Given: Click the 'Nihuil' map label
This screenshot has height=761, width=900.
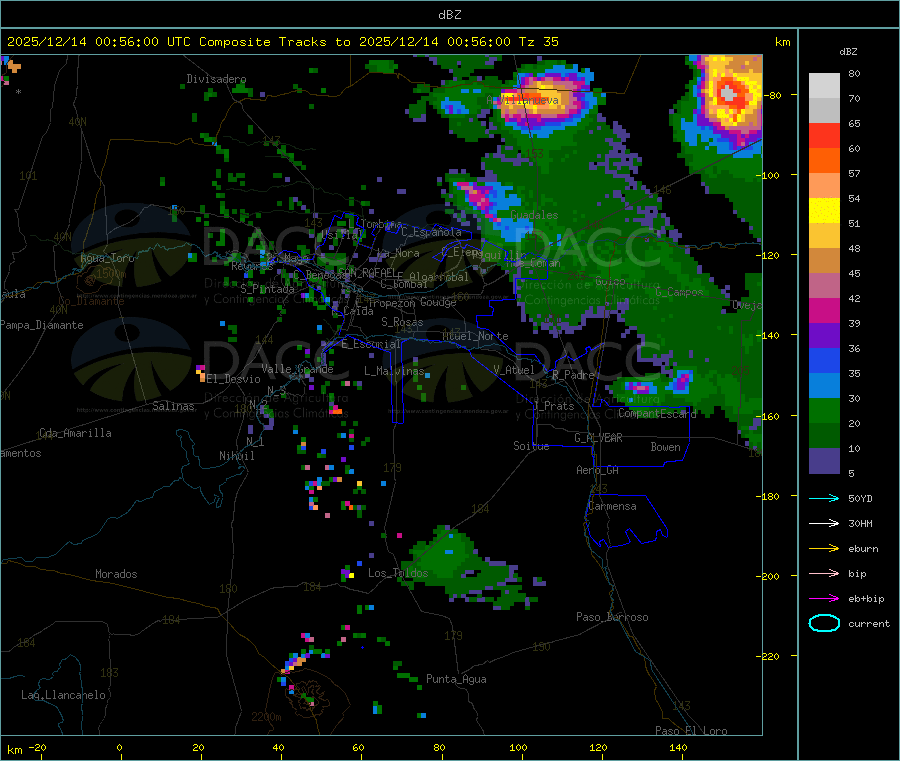Looking at the screenshot, I should (x=236, y=456).
